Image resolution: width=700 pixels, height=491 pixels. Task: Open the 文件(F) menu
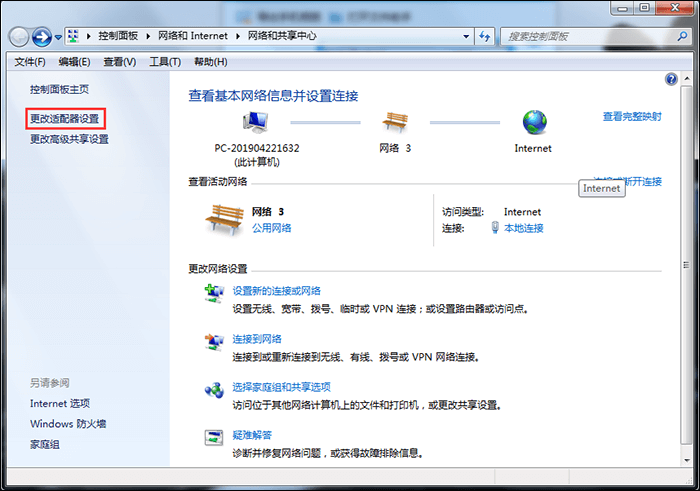point(30,62)
